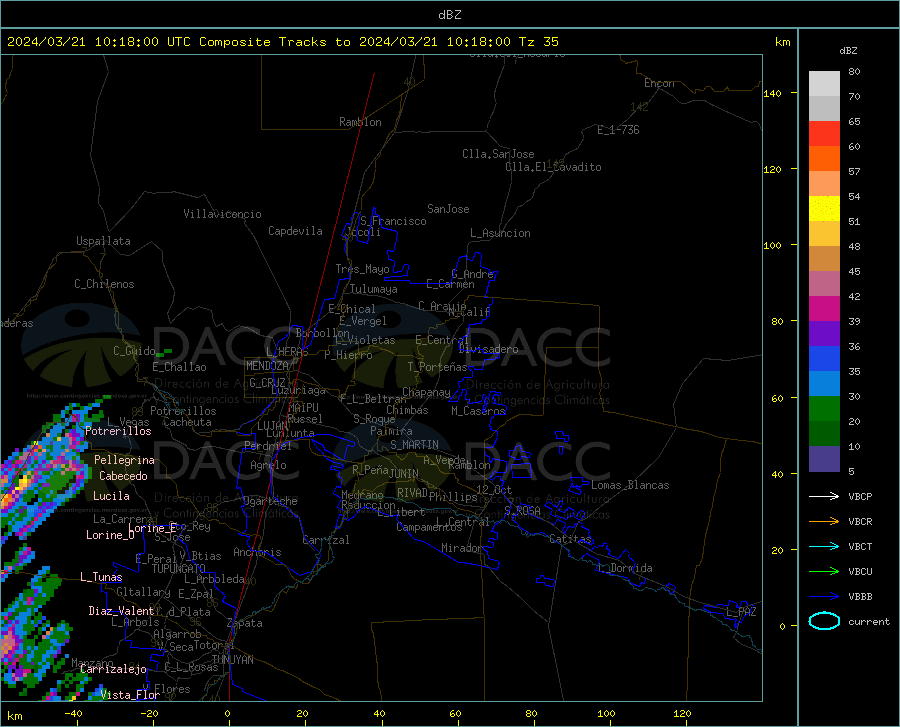
Task: Click the 'E_1-736' map label
Action: coord(618,130)
